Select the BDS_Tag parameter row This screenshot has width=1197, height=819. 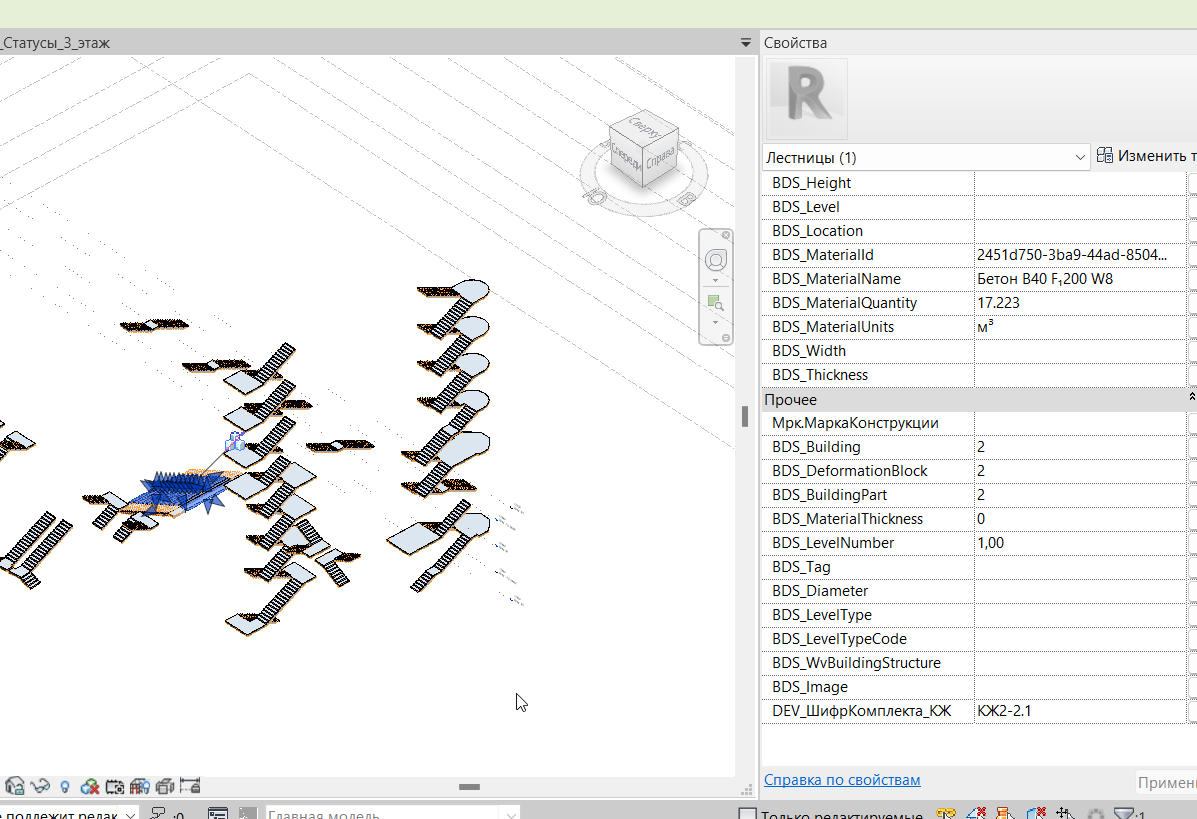[x=973, y=566]
